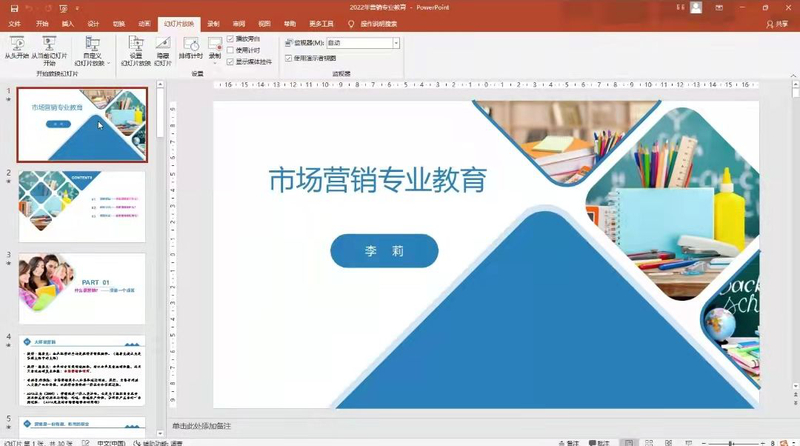Click zoom in plus button
Image resolution: width=800 pixels, height=446 pixels.
[763, 443]
